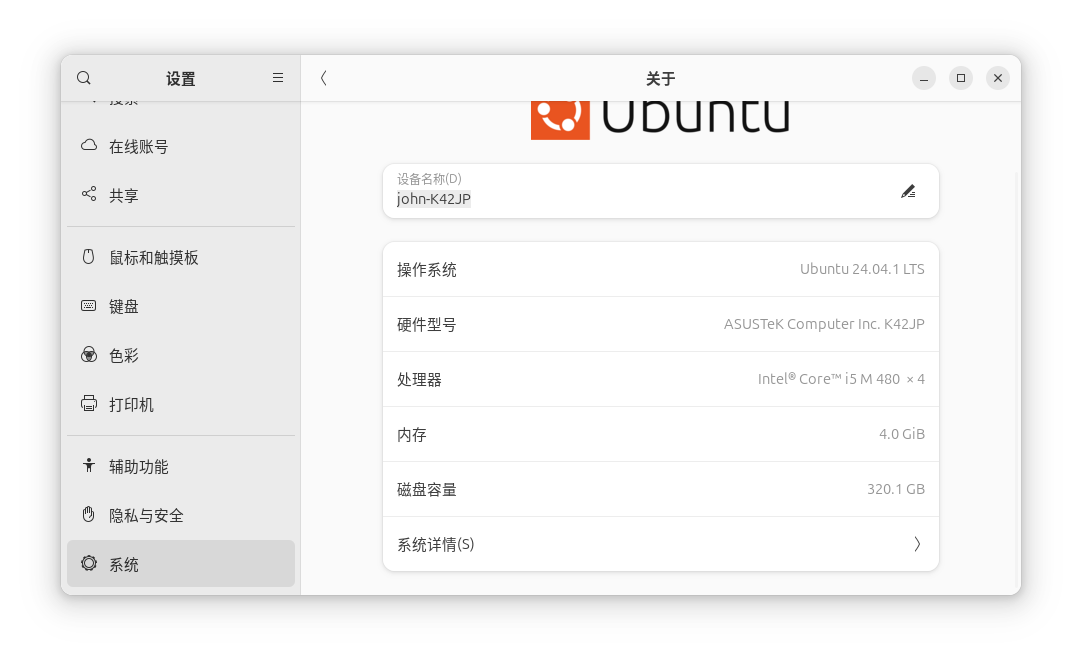Click the mouse icon in sidebar
The image size is (1082, 662).
pos(88,257)
